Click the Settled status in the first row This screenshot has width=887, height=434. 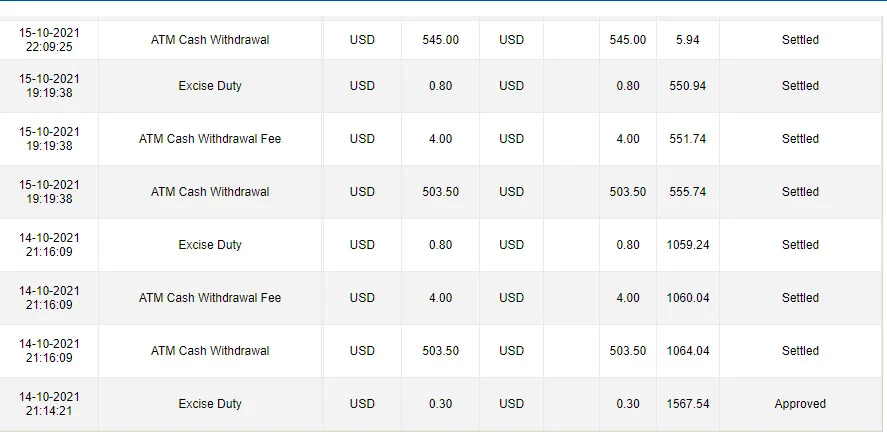click(800, 40)
